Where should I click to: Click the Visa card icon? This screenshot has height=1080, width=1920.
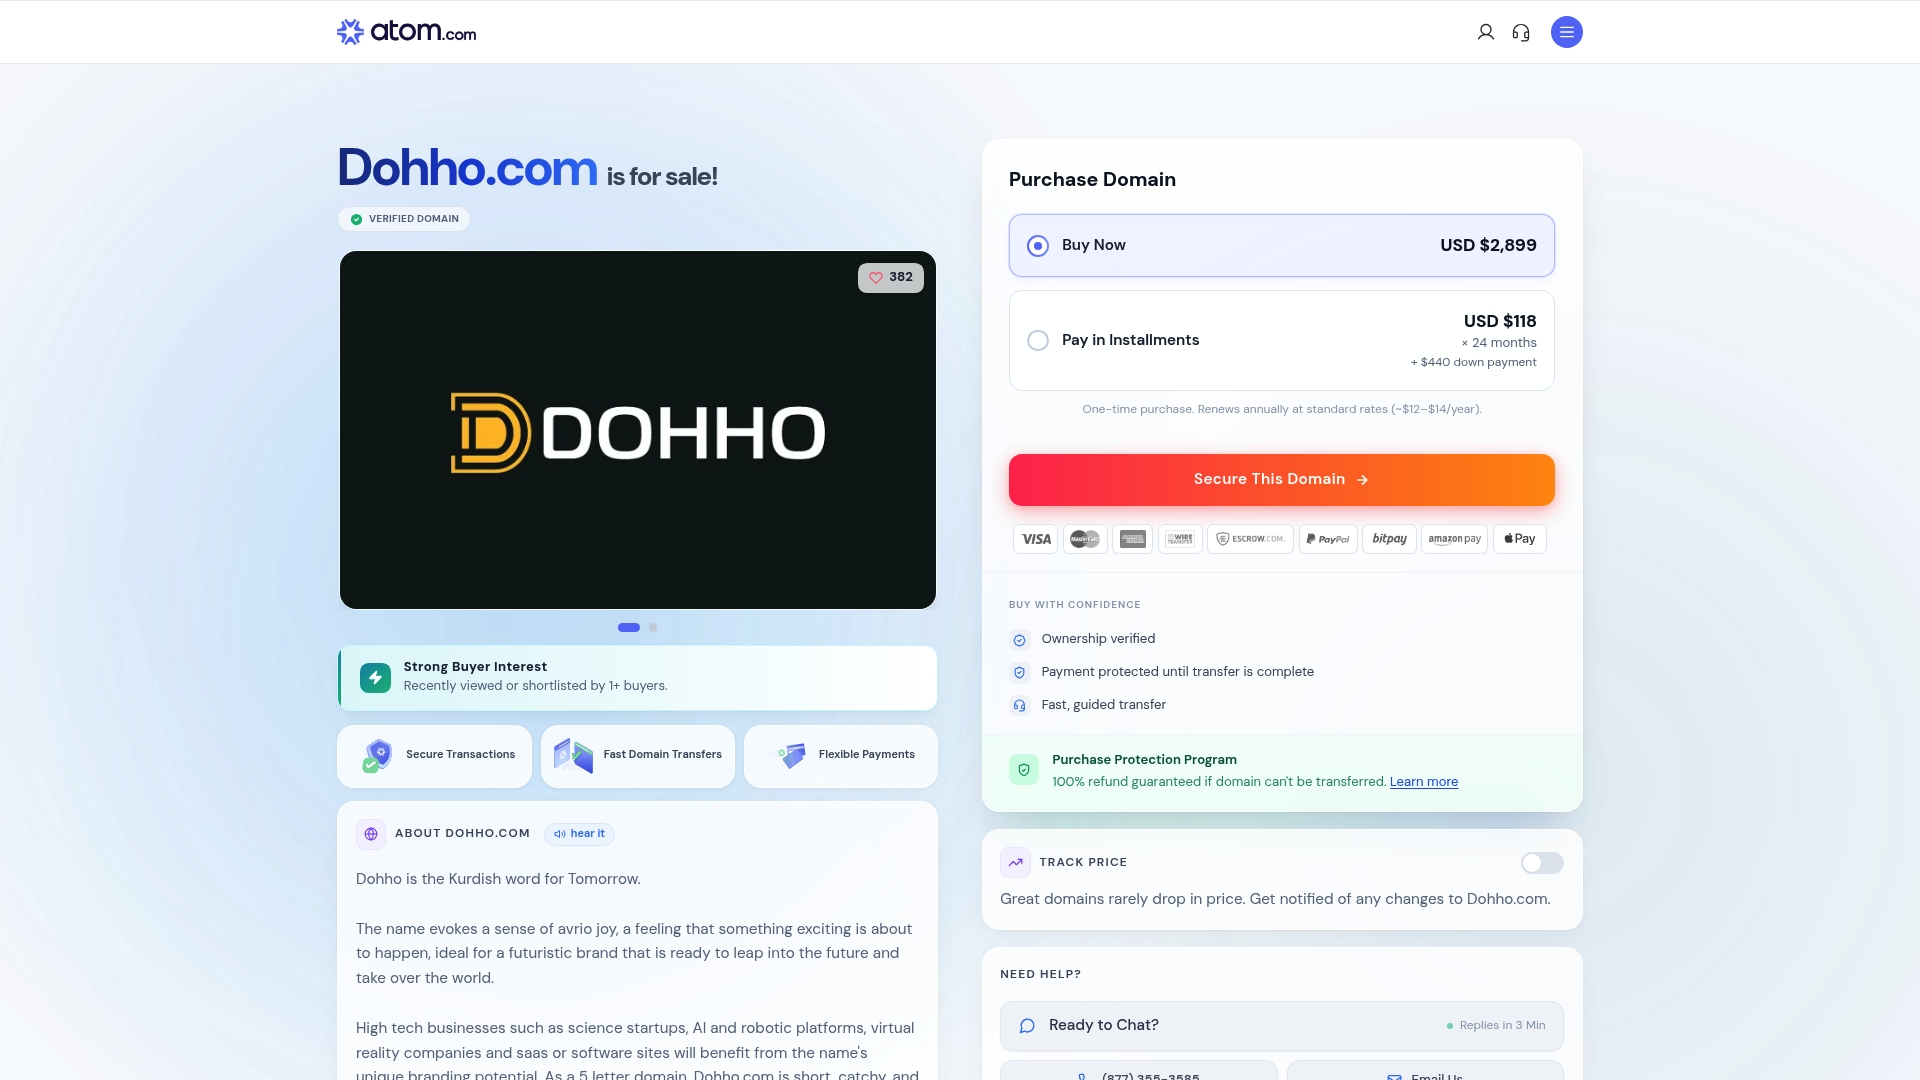(x=1035, y=539)
